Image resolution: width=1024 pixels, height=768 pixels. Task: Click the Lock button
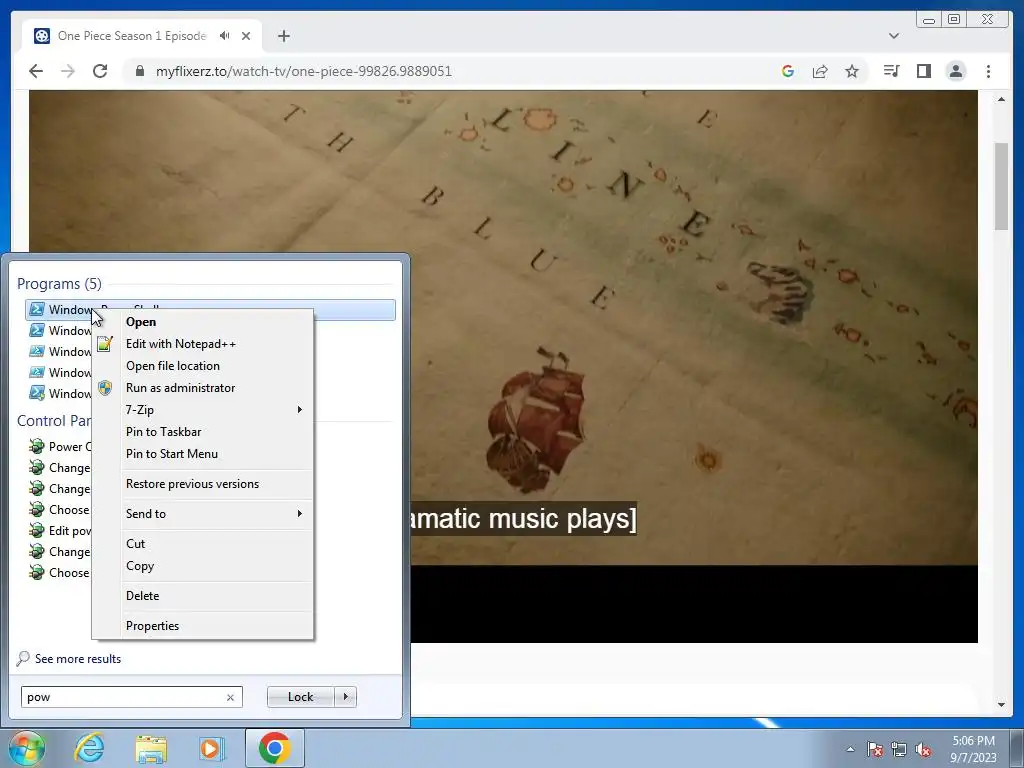point(300,697)
